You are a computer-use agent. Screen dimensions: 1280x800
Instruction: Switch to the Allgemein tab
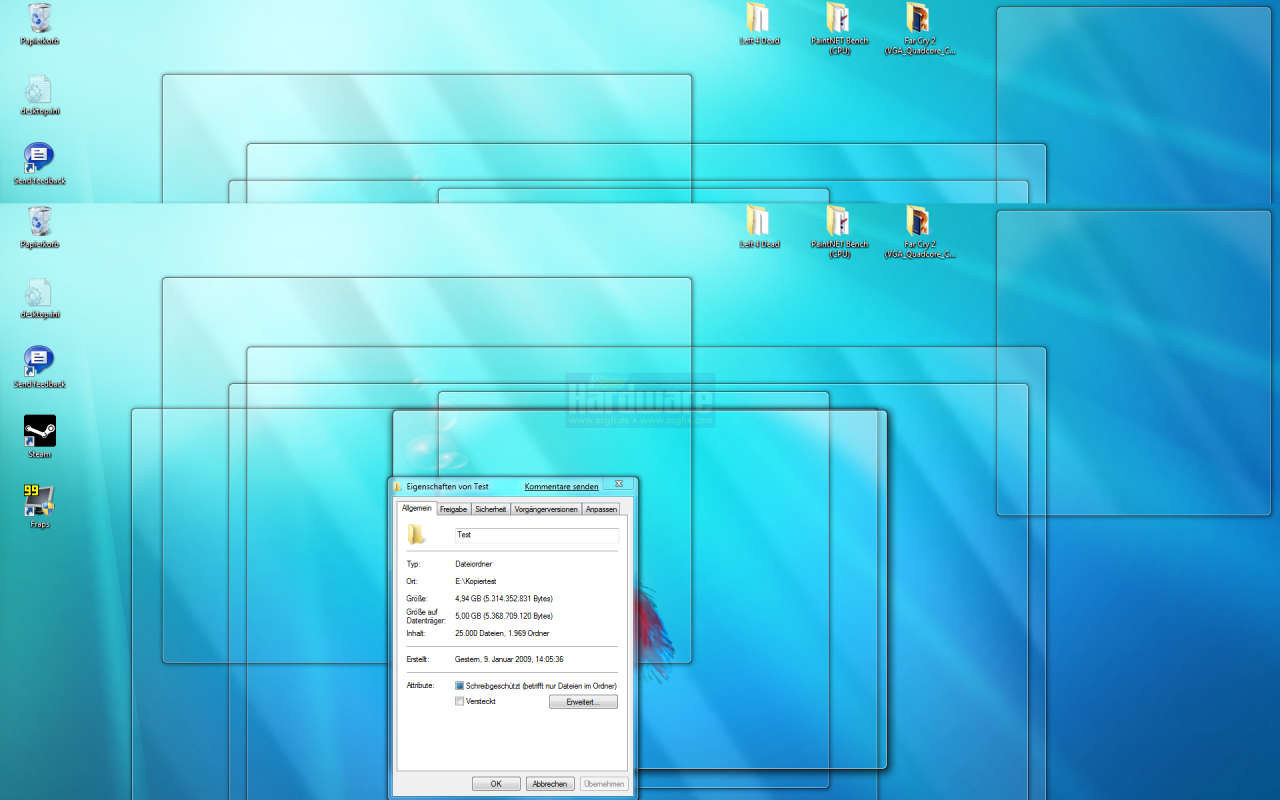[x=417, y=508]
